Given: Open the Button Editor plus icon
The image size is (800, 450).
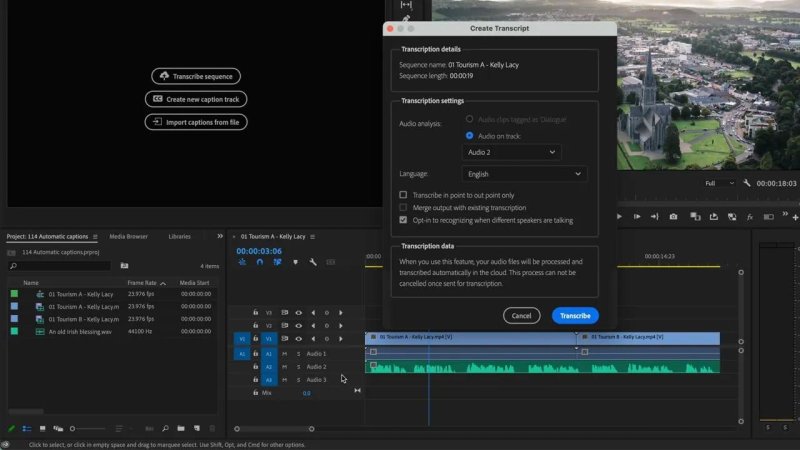Looking at the screenshot, I should pyautogui.click(x=795, y=217).
